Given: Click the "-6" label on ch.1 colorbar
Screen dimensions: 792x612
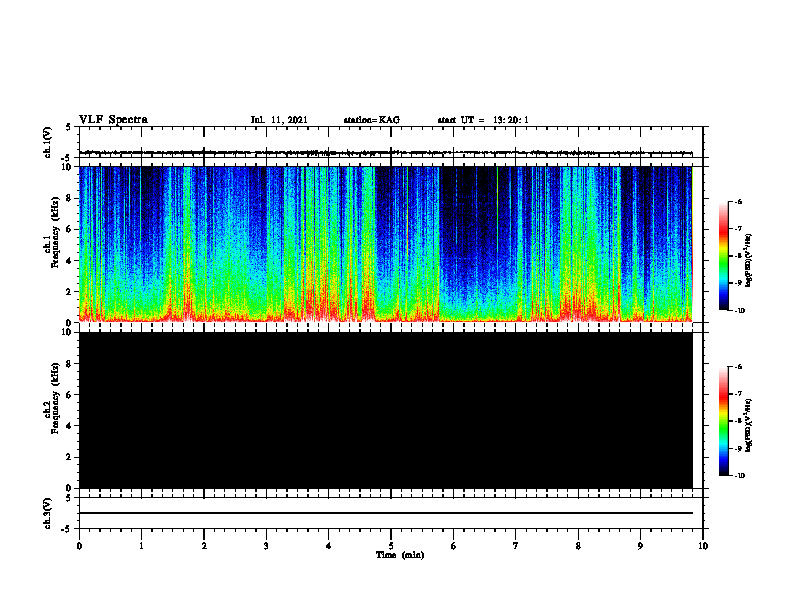Looking at the screenshot, I should click(738, 201).
